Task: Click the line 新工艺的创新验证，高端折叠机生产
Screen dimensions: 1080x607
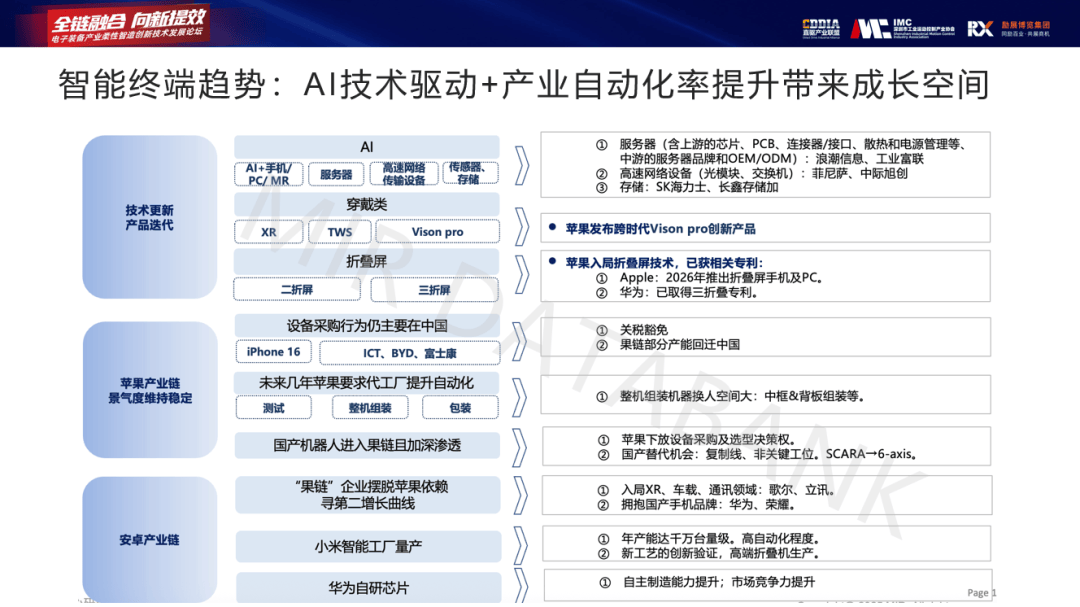Action: tap(720, 553)
